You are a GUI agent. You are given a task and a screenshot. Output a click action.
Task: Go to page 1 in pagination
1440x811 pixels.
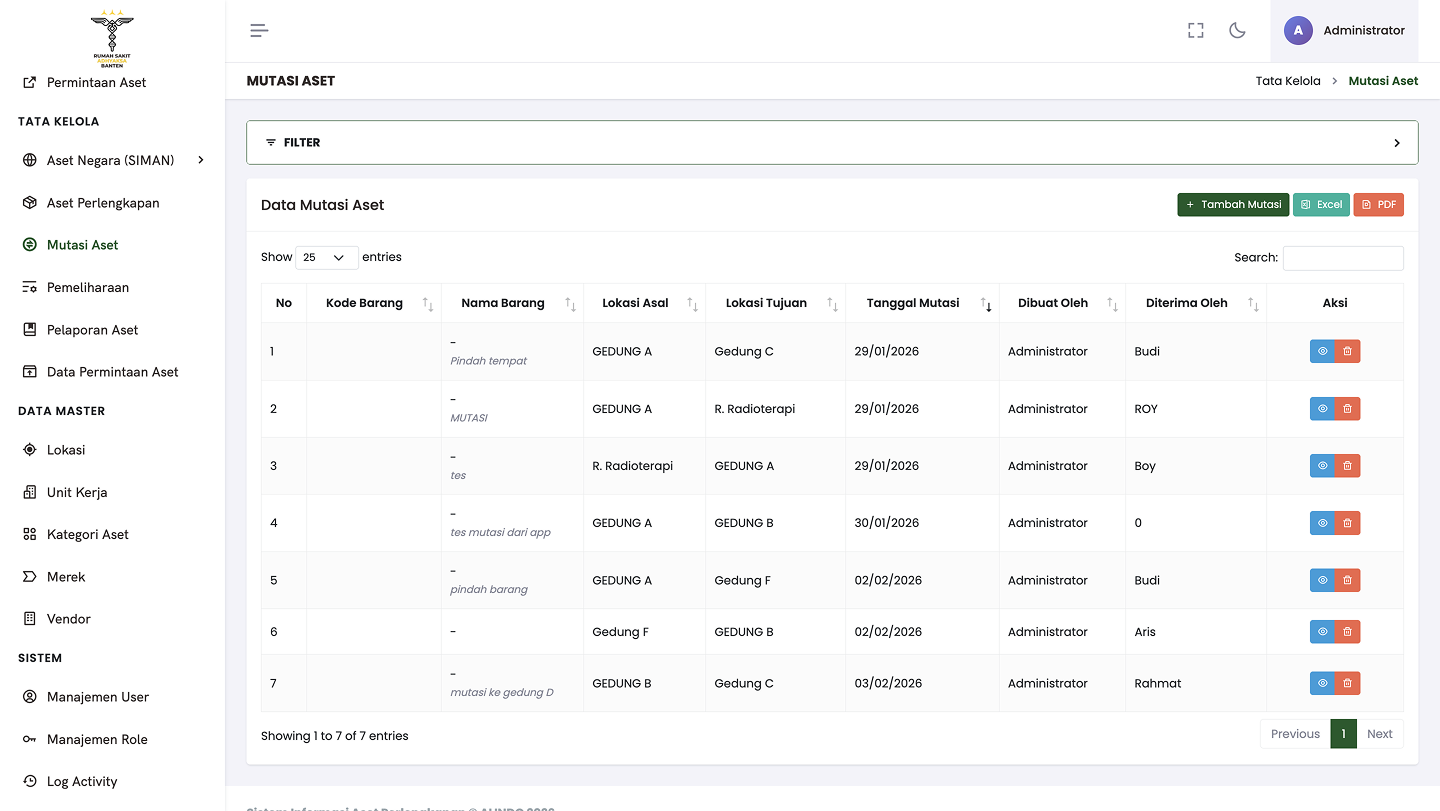pos(1343,734)
